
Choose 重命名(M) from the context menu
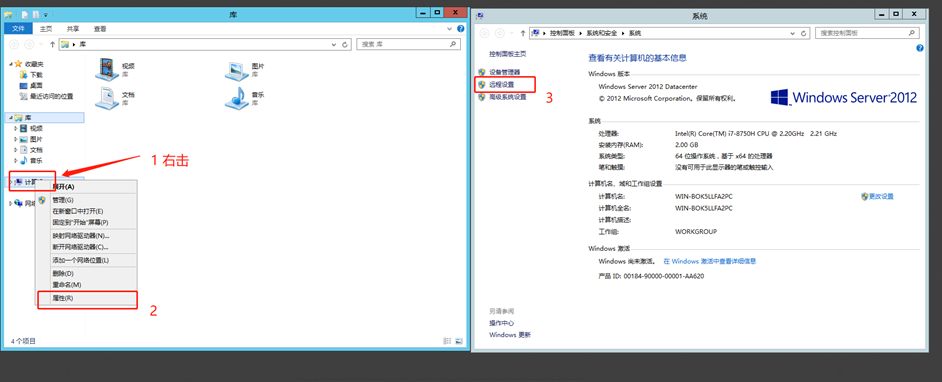point(87,285)
